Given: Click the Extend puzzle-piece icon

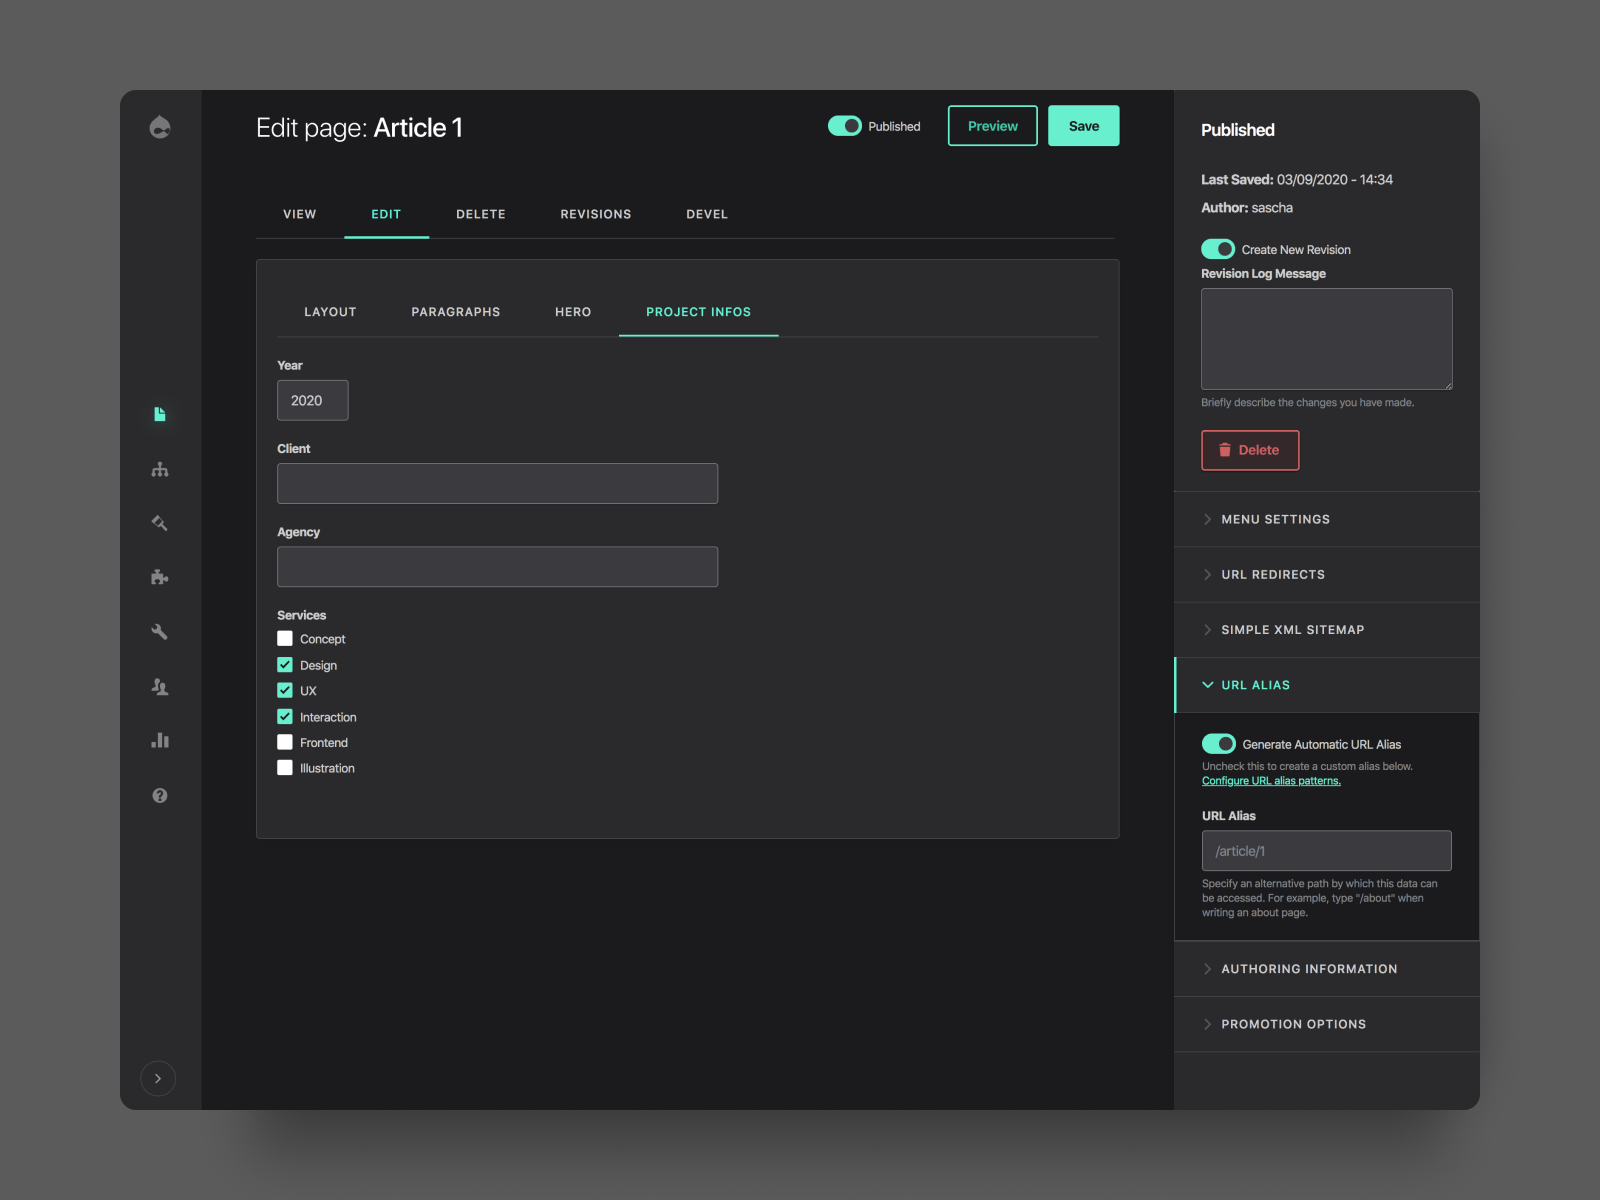Looking at the screenshot, I should pos(160,576).
